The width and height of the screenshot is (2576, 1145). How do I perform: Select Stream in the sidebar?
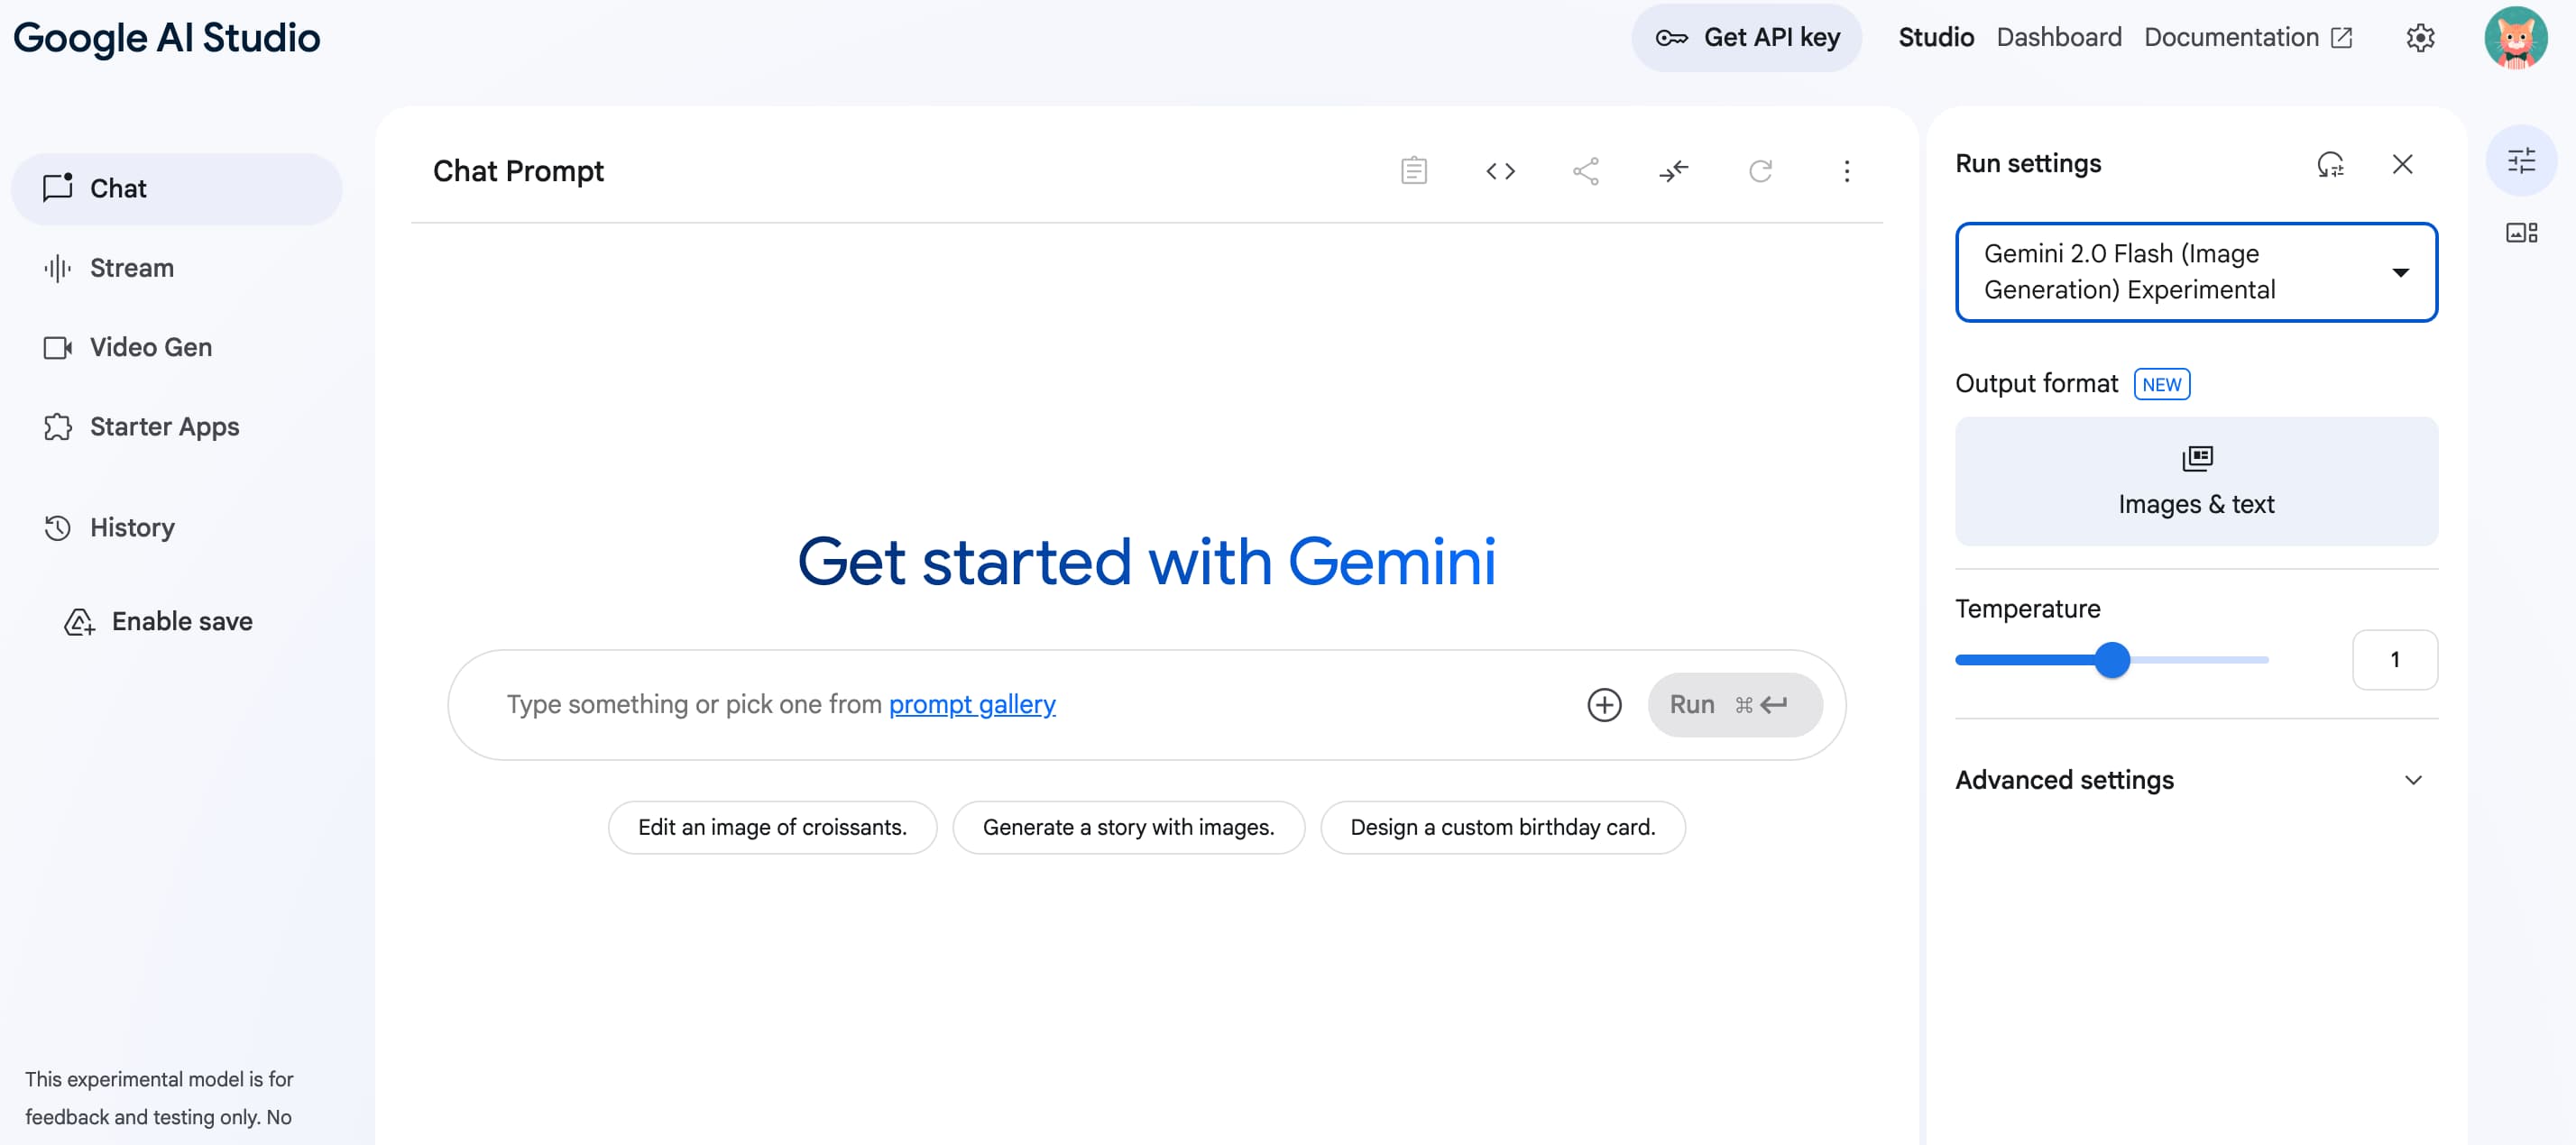(x=176, y=267)
